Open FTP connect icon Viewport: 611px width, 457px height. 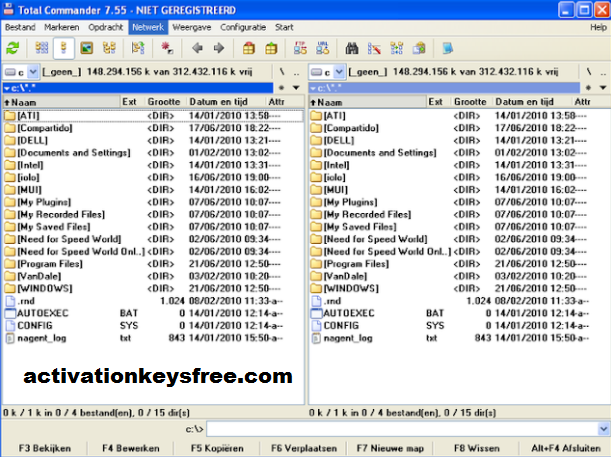pos(300,48)
